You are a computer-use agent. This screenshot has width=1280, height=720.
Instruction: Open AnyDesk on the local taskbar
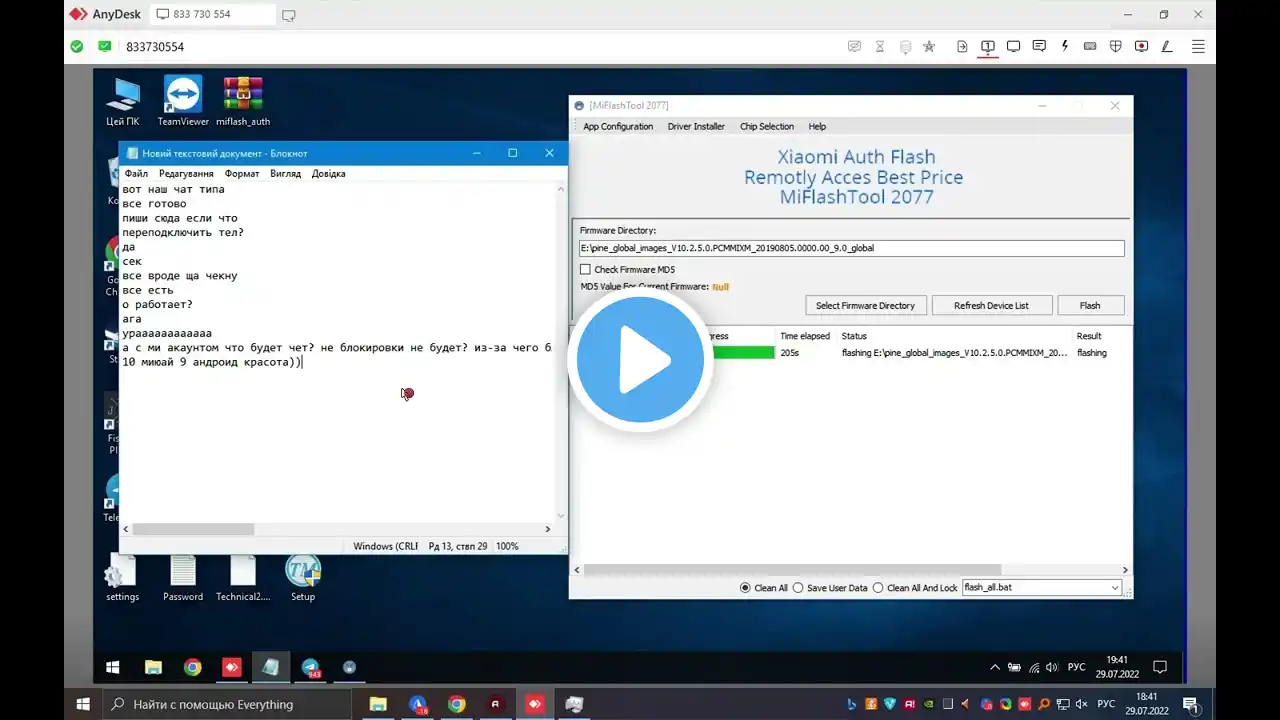(x=535, y=704)
